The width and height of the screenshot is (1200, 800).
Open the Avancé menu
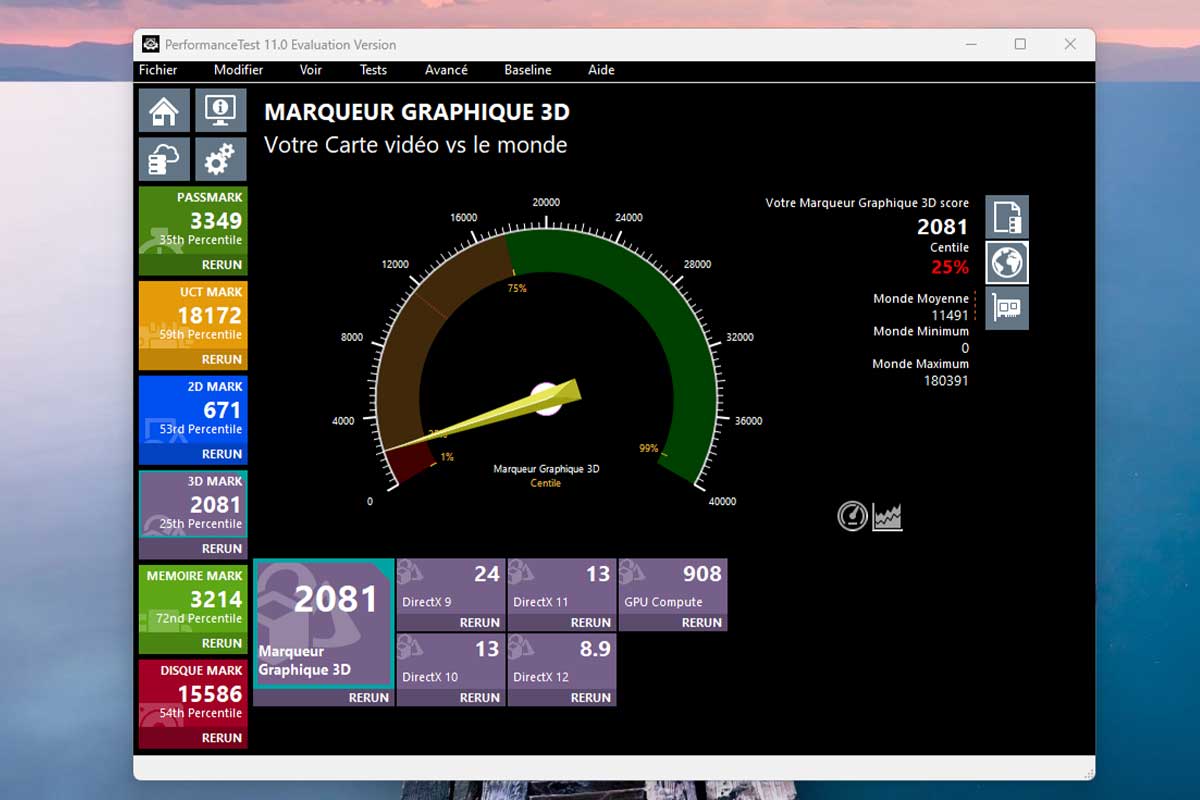click(x=446, y=70)
